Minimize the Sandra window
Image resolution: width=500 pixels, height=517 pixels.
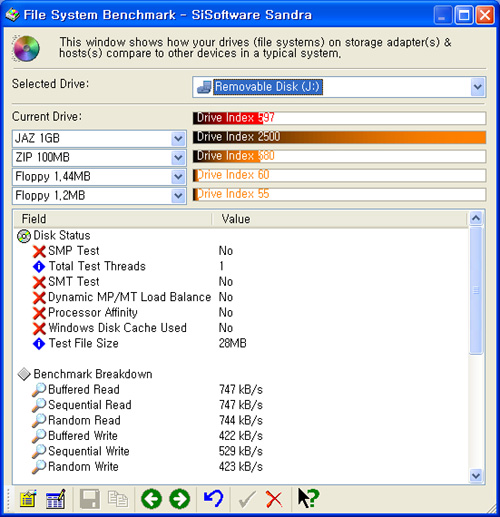442,15
